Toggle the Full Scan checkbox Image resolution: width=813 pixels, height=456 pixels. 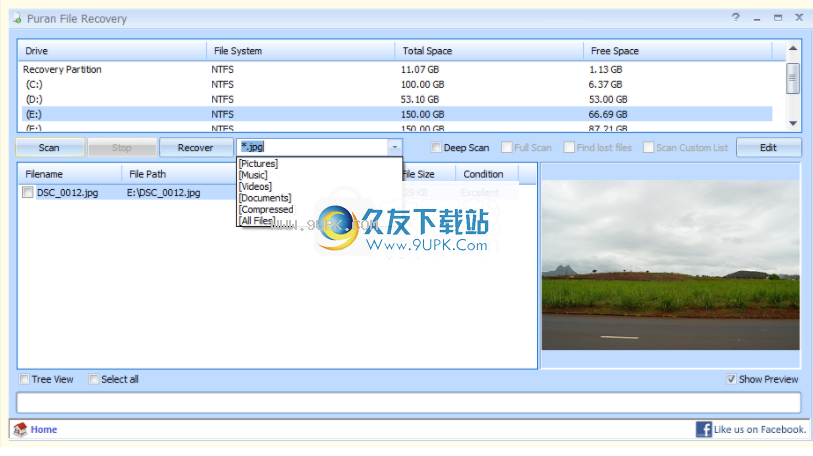(507, 147)
